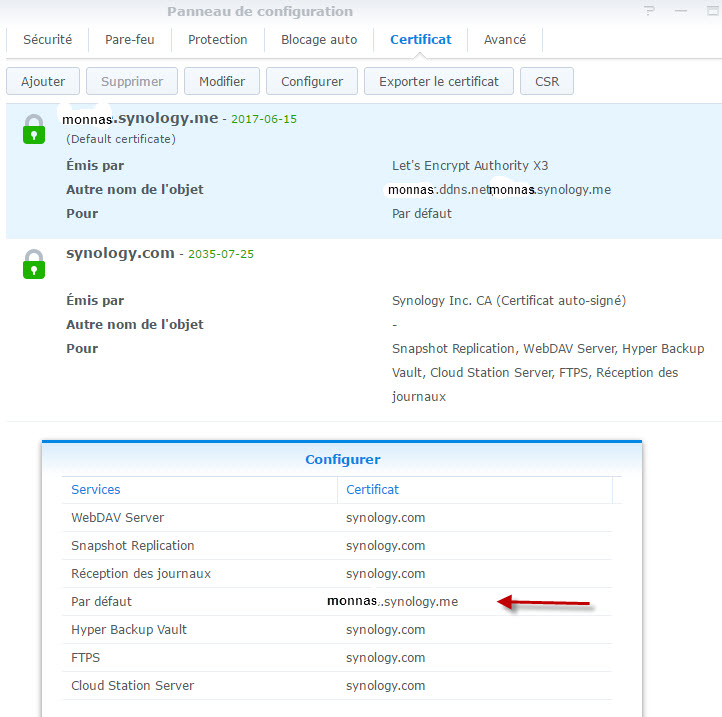Viewport: 722px width, 717px height.
Task: Select the WebDAV Server service row
Action: pyautogui.click(x=337, y=518)
